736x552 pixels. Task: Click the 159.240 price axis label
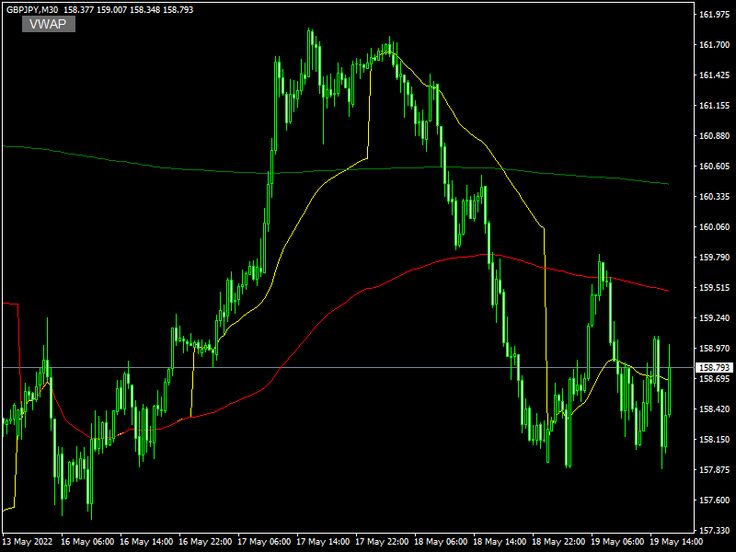click(x=714, y=318)
